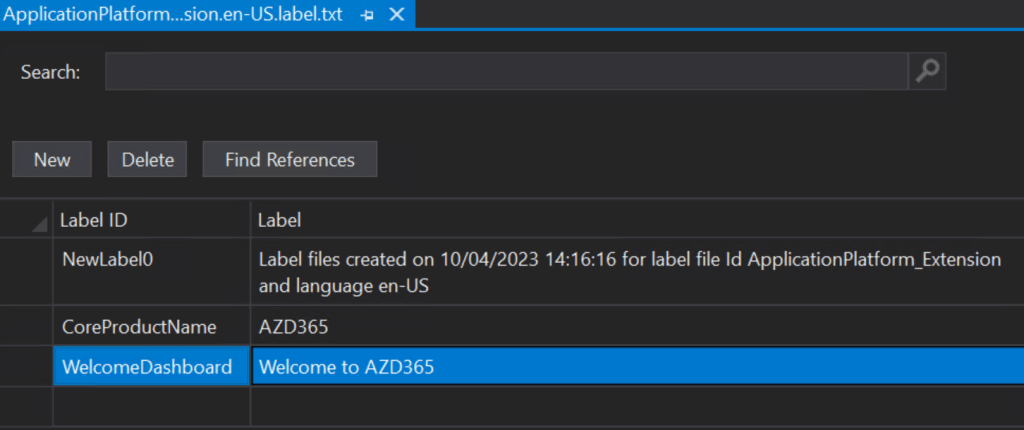The width and height of the screenshot is (1024, 430).
Task: Close the en-US.label.txt tab
Action: (x=396, y=15)
